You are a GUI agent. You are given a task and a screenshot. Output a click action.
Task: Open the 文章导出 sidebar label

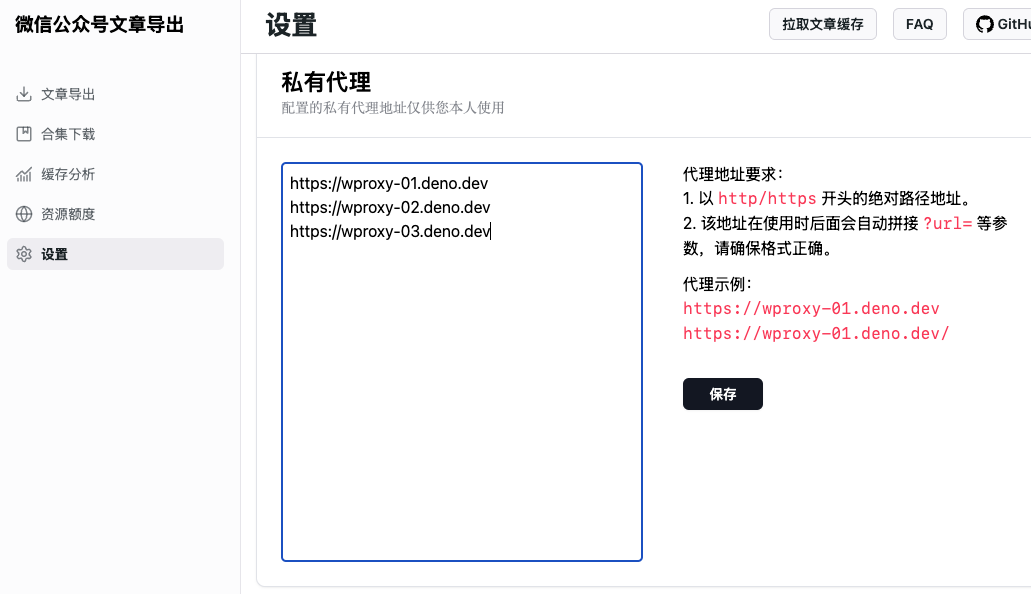[68, 94]
